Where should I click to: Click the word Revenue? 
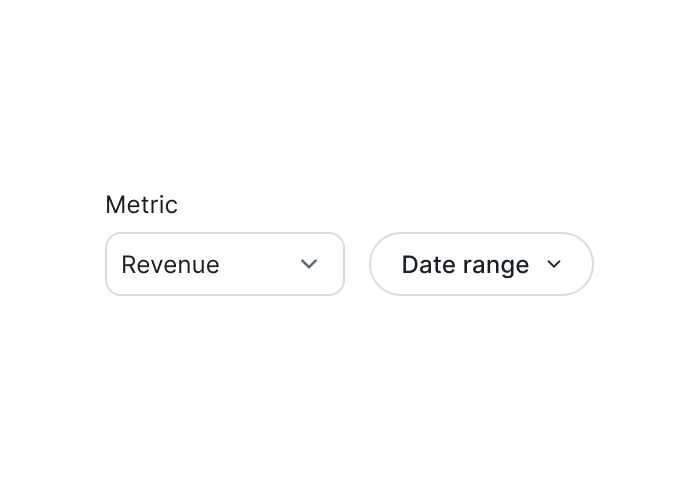click(171, 264)
